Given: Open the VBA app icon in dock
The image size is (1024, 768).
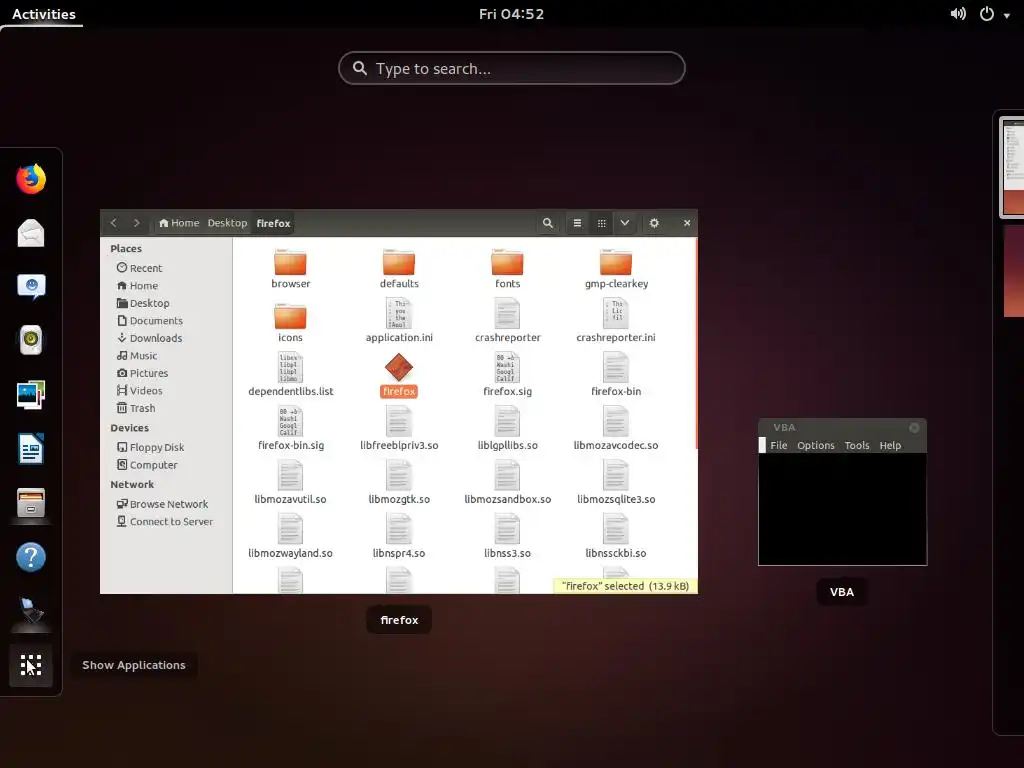Looking at the screenshot, I should [x=31, y=611].
